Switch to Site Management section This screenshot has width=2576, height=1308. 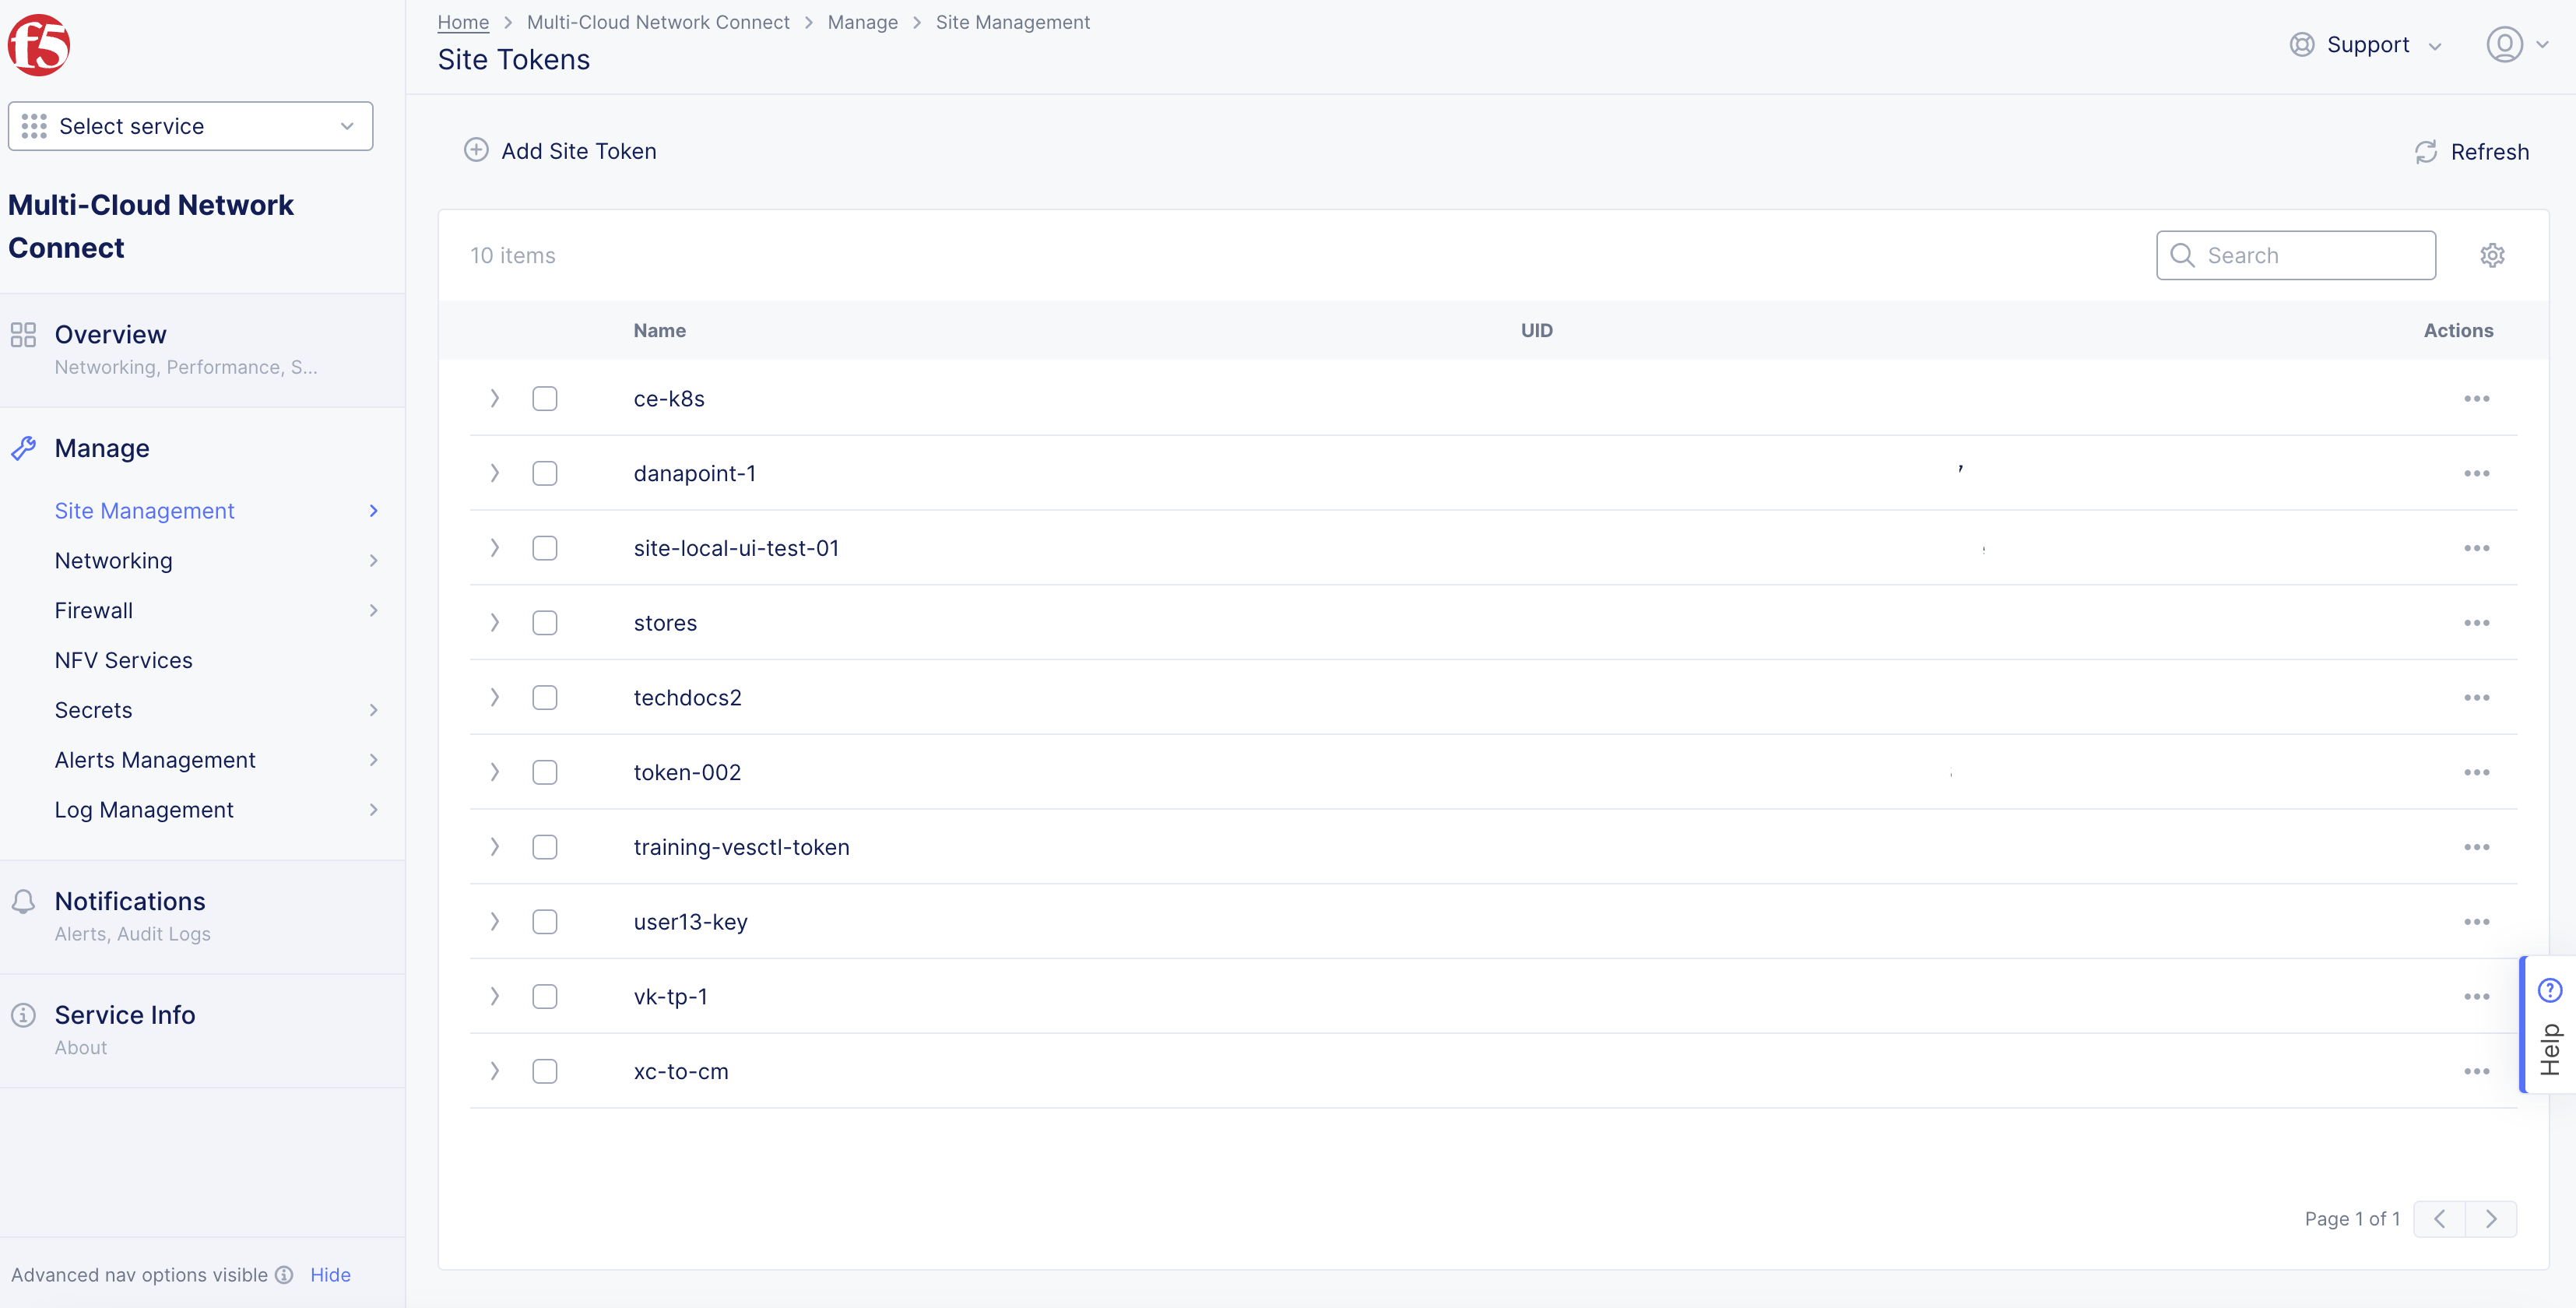tap(144, 510)
